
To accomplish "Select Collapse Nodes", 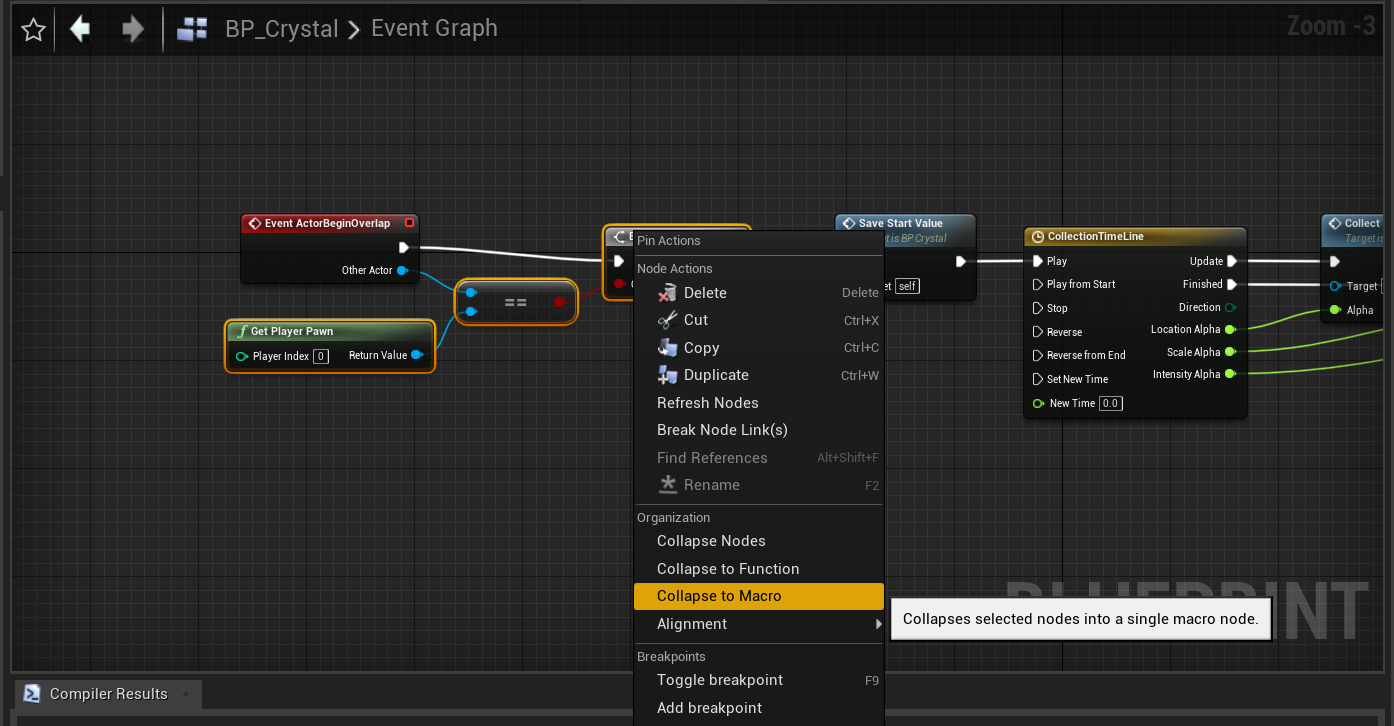I will point(759,541).
